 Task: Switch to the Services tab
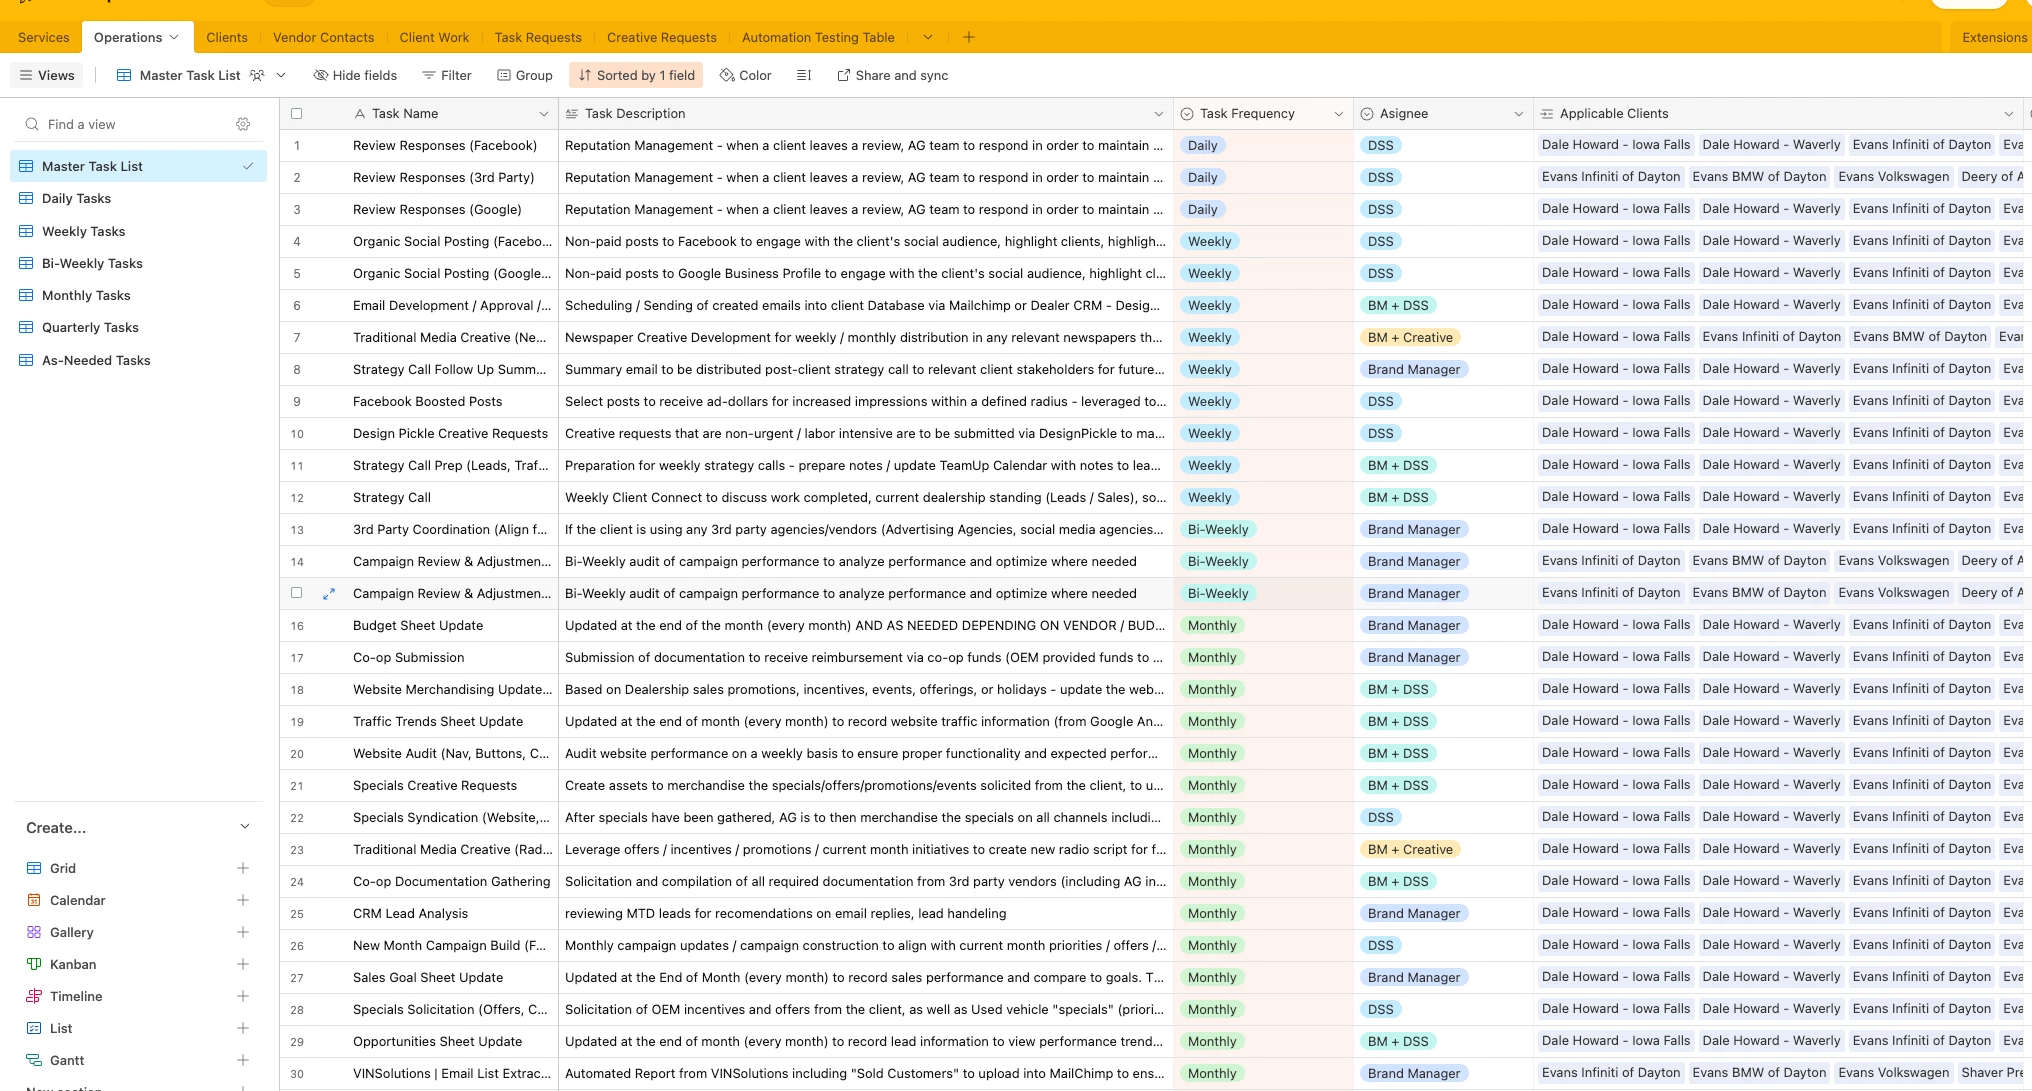[x=44, y=37]
